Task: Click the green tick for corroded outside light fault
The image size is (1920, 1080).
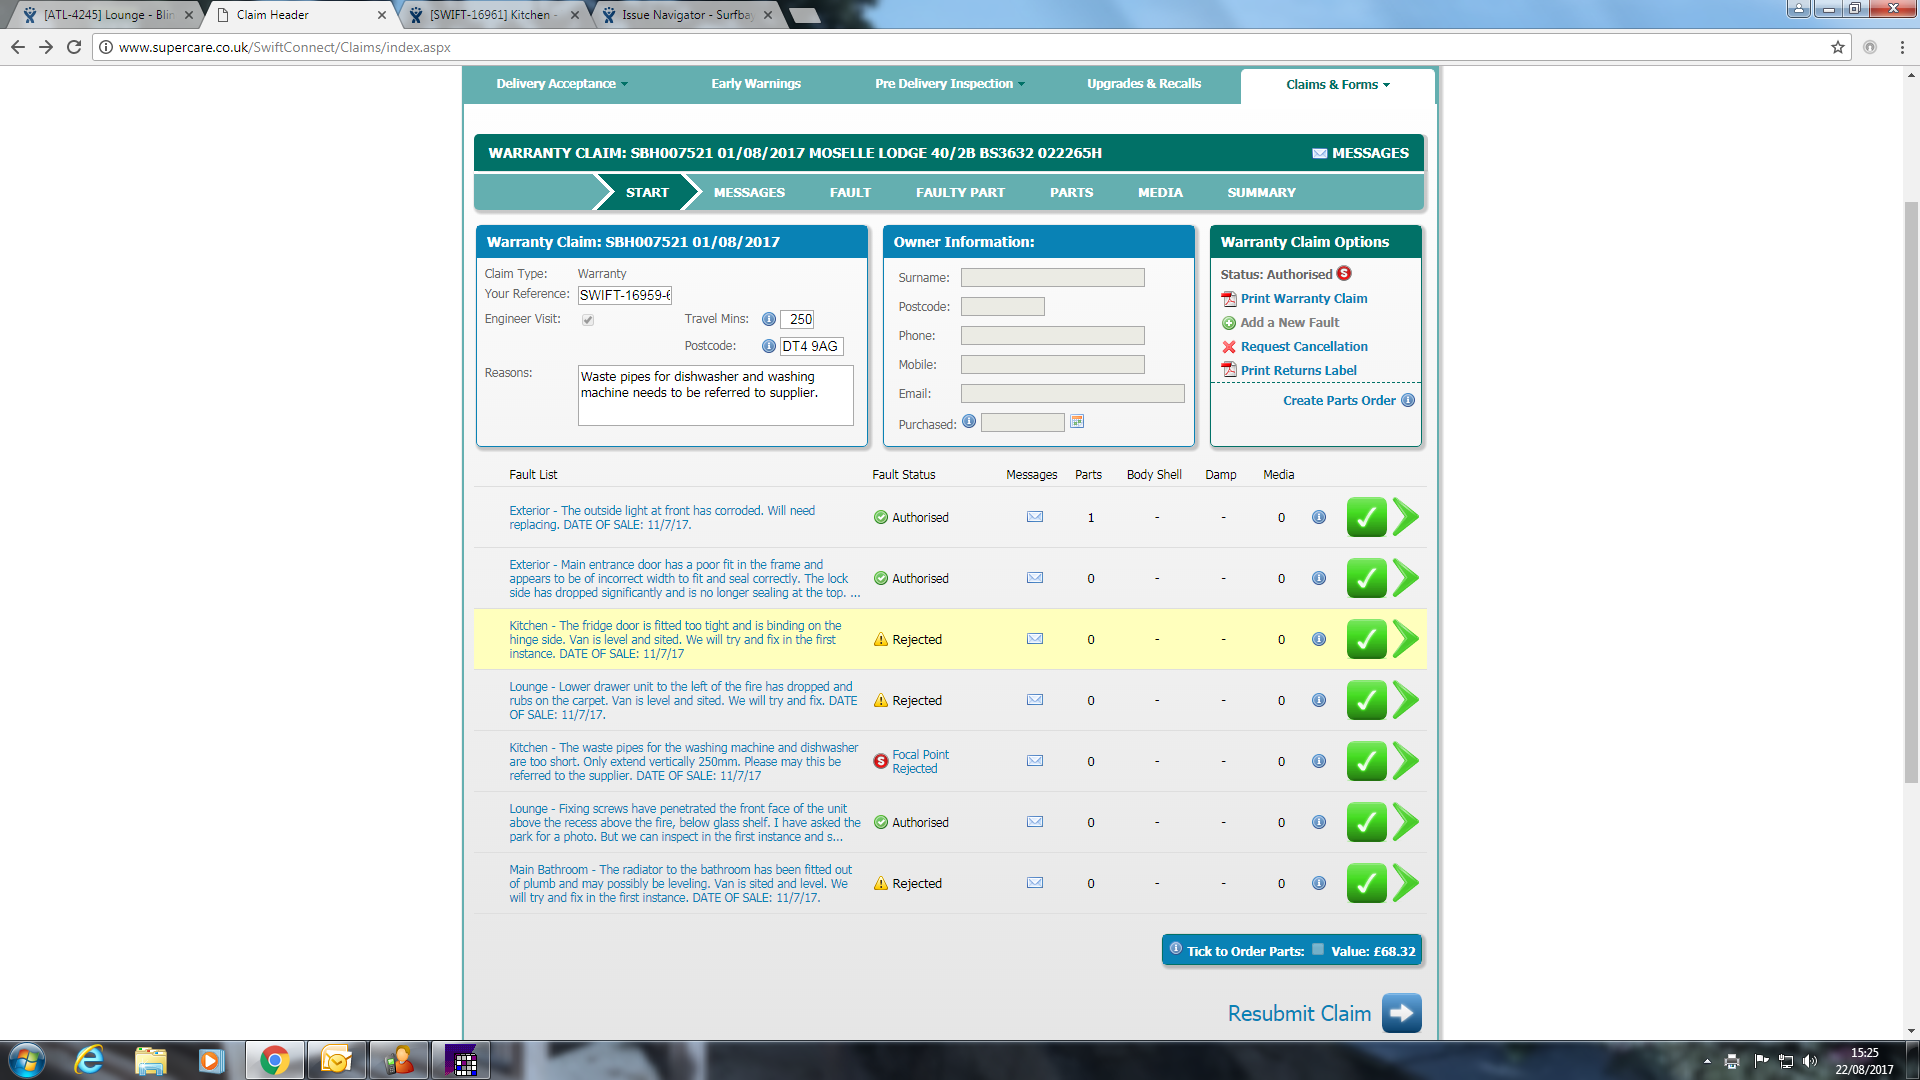Action: point(1365,517)
